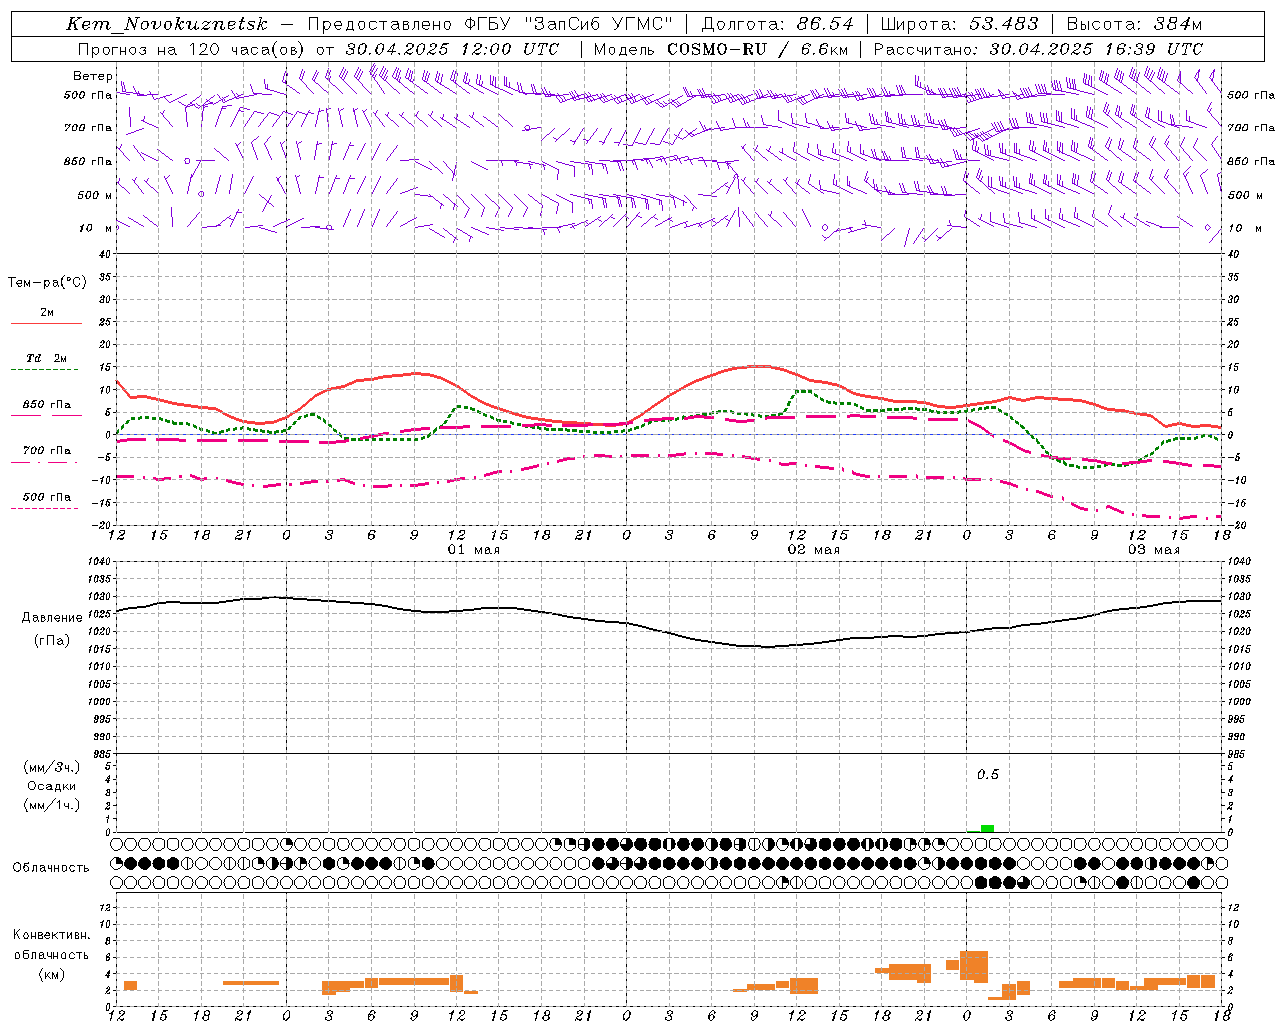This screenshot has width=1280, height=1024.
Task: Click the green precipitation bar
Action: coord(987,828)
